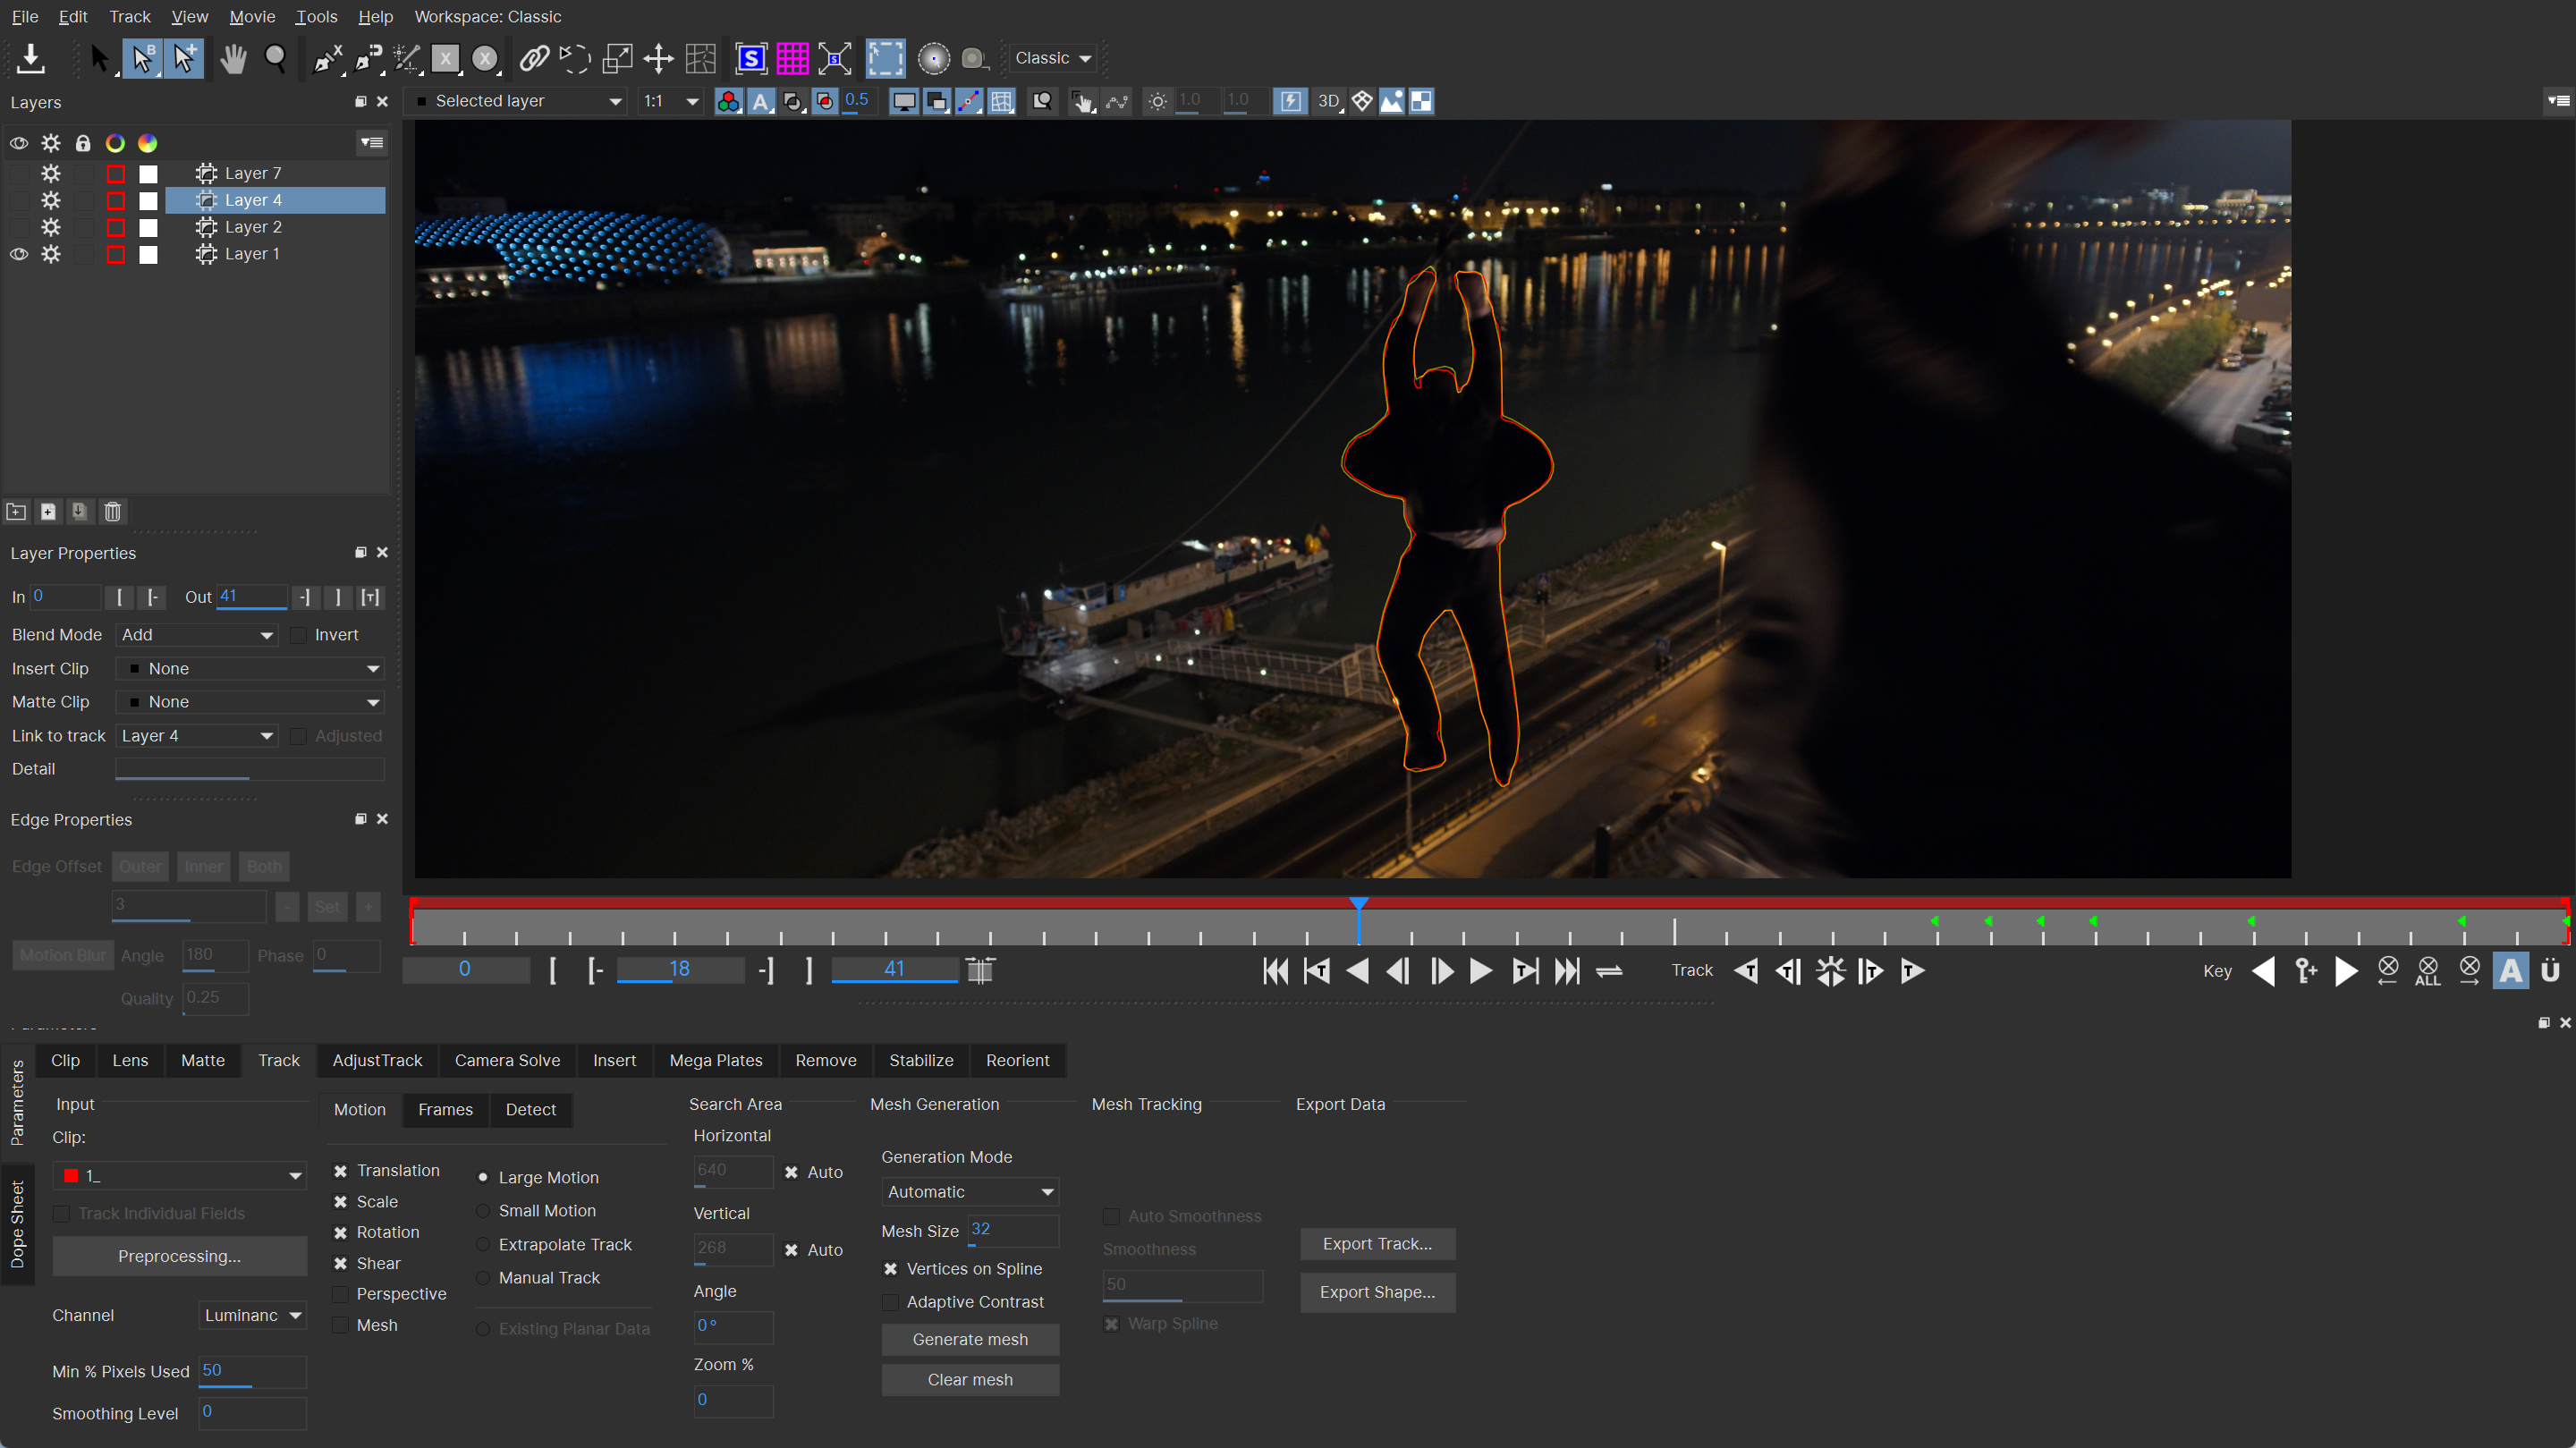The width and height of the screenshot is (2576, 1448).
Task: Click the Save project download icon
Action: click(31, 58)
